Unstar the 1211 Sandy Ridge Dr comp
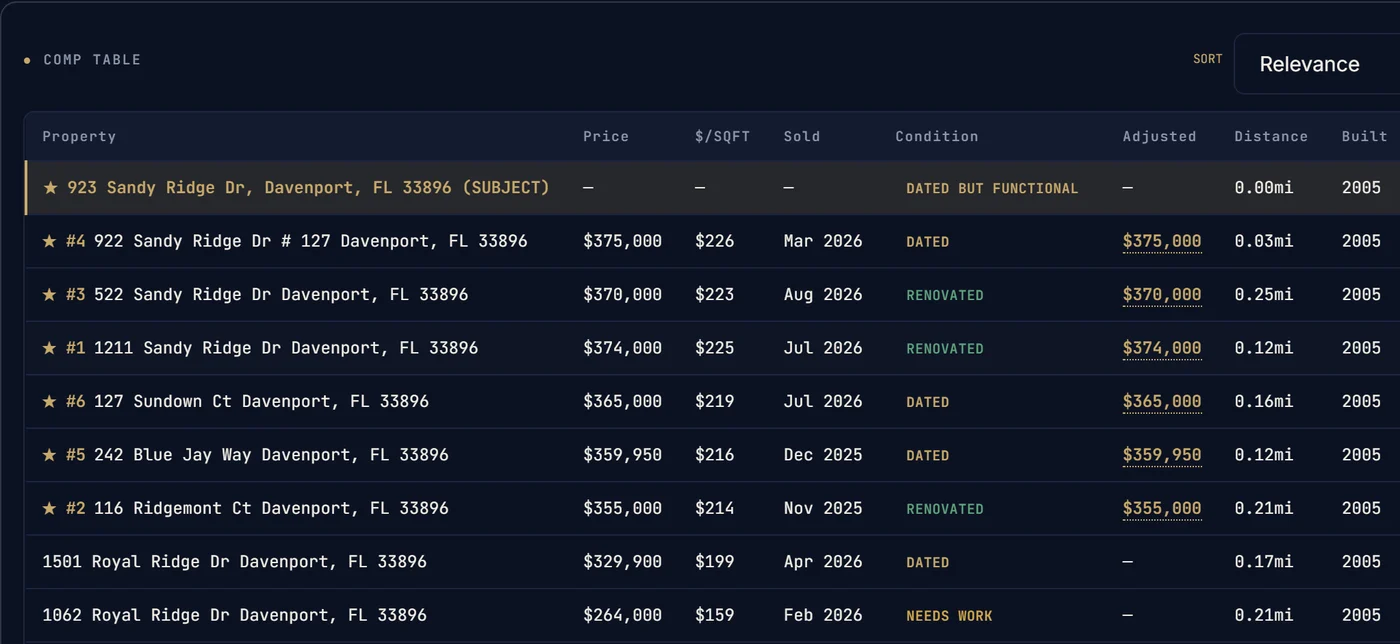The width and height of the screenshot is (1400, 644). click(x=50, y=348)
